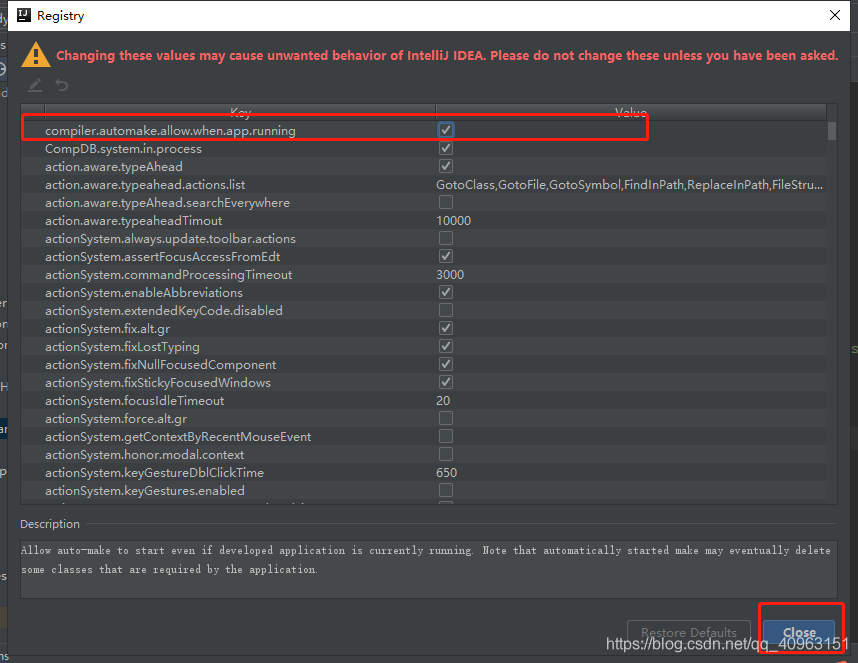This screenshot has height=663, width=858.
Task: Uncheck actionSystem.assertFocusAccessFromEdt checkbox
Action: click(x=446, y=257)
